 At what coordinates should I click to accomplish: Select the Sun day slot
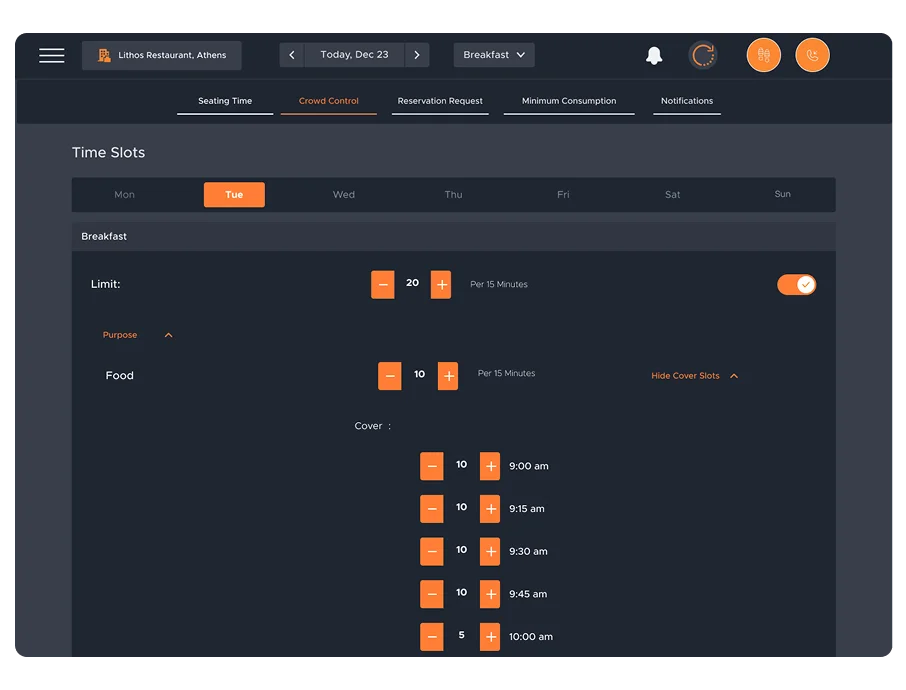click(782, 194)
